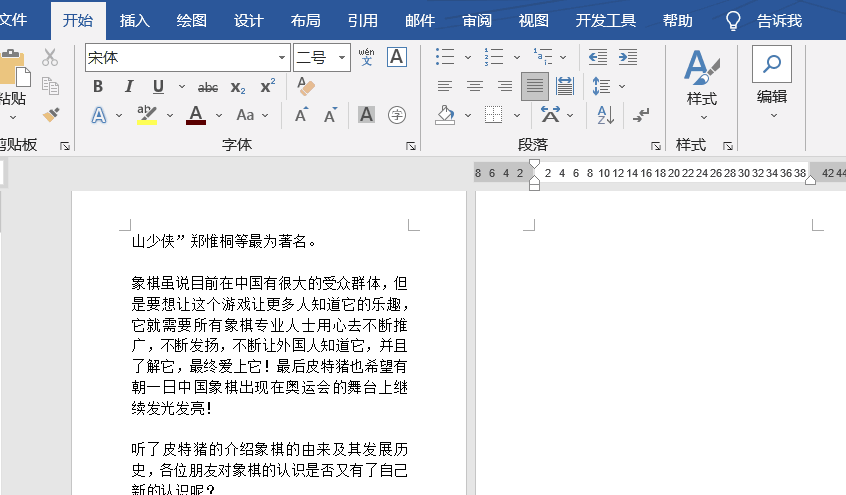Increase font size with grow font icon
The width and height of the screenshot is (846, 495).
point(301,115)
